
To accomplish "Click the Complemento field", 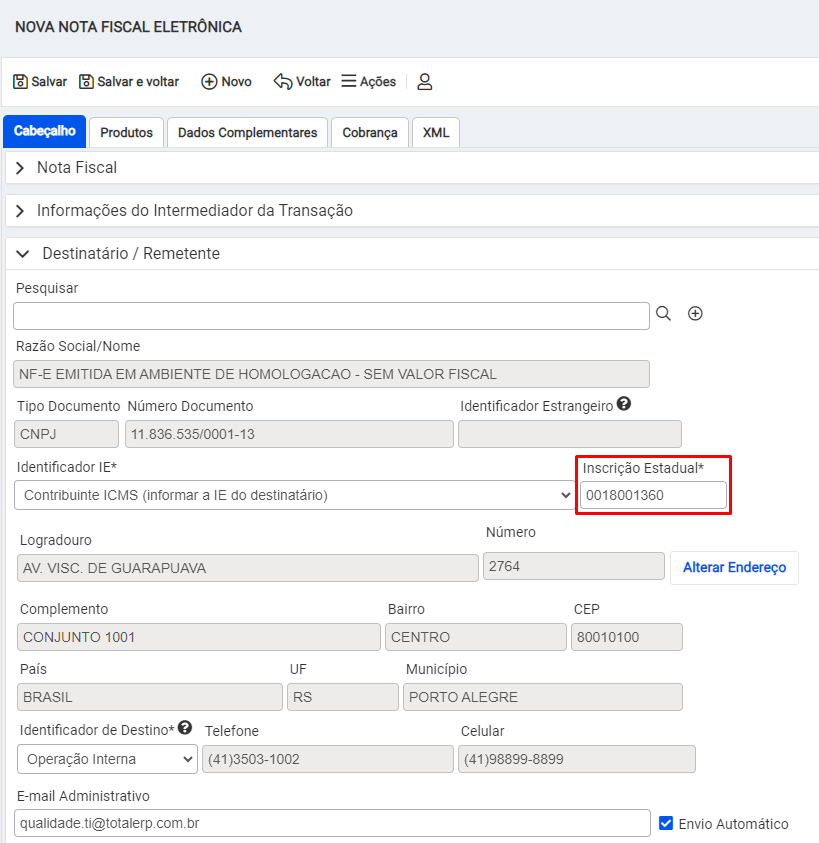I will pyautogui.click(x=199, y=637).
